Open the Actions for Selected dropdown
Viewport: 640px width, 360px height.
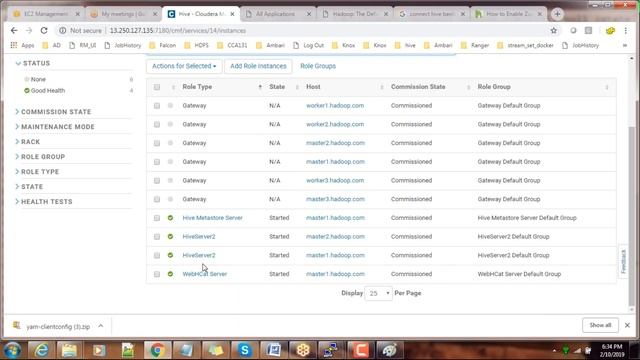[184, 66]
